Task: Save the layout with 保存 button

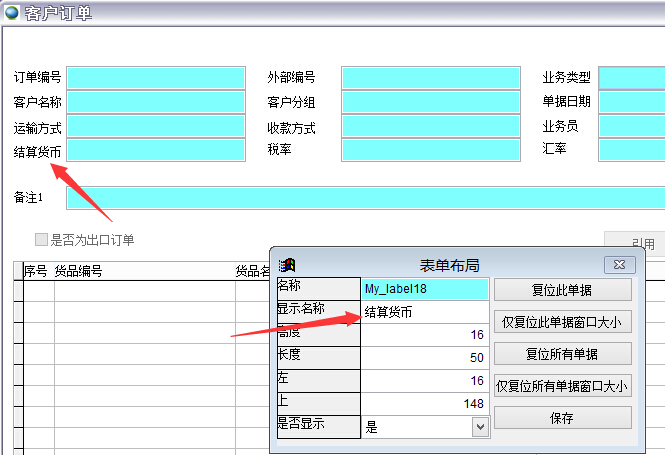Action: [562, 418]
